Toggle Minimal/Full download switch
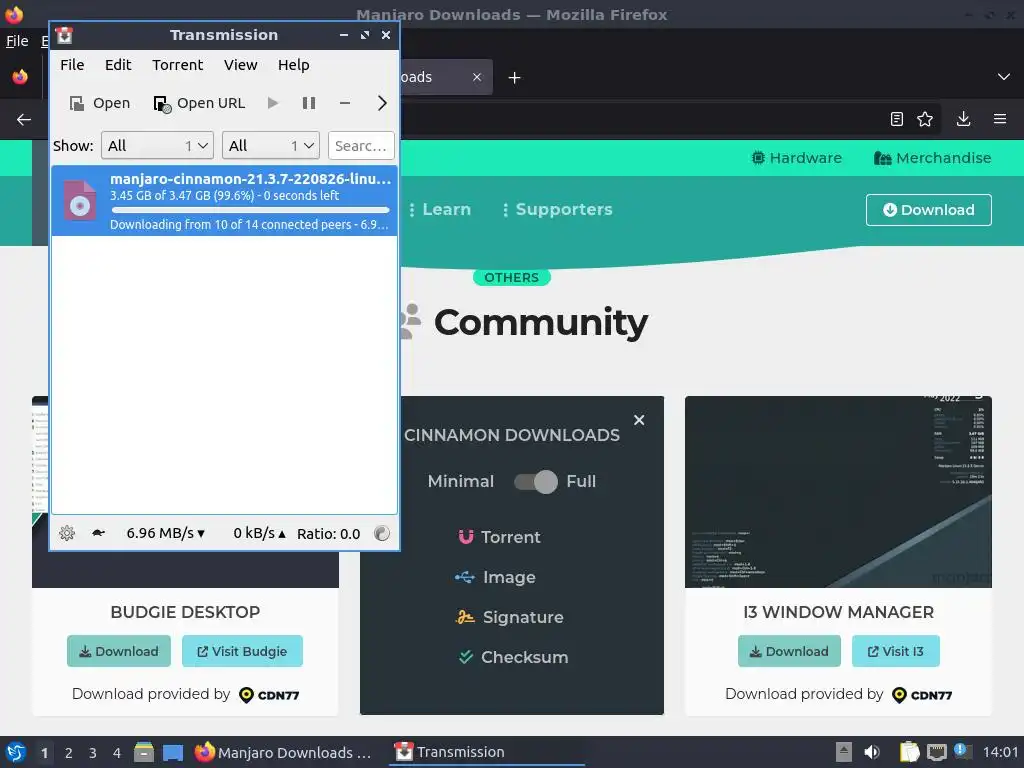The height and width of the screenshot is (768, 1024). point(536,482)
